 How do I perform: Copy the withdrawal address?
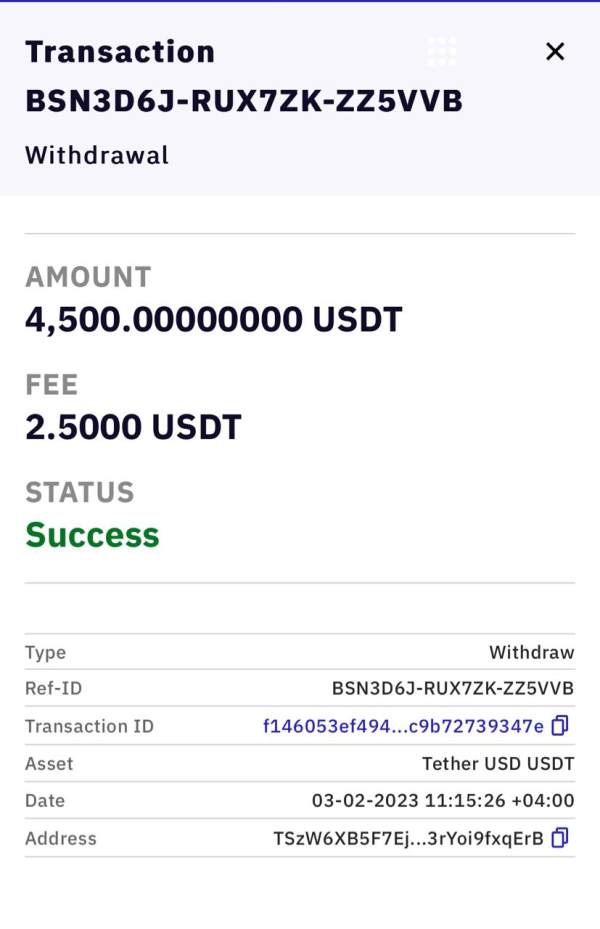[560, 838]
